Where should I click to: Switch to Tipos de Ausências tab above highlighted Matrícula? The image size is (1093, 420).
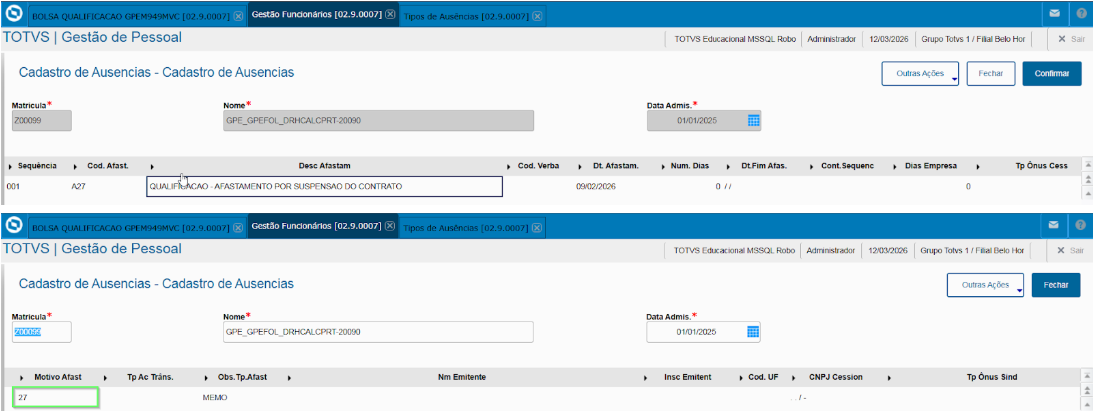(x=466, y=228)
